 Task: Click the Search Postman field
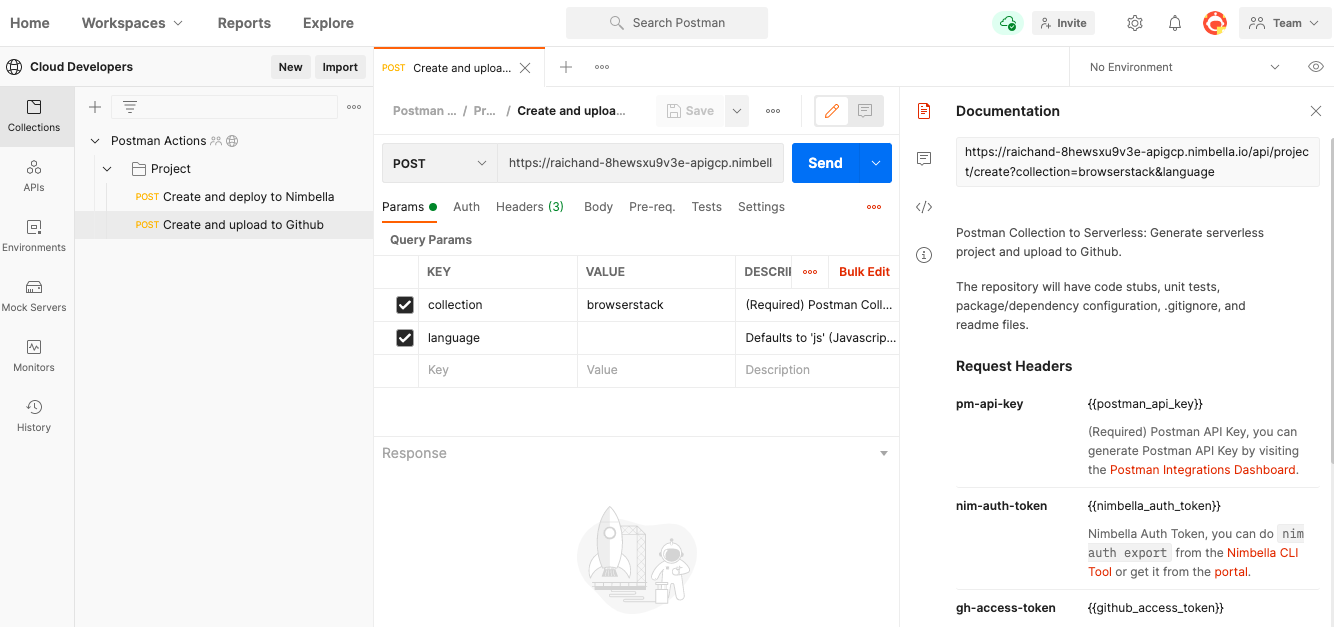point(667,23)
